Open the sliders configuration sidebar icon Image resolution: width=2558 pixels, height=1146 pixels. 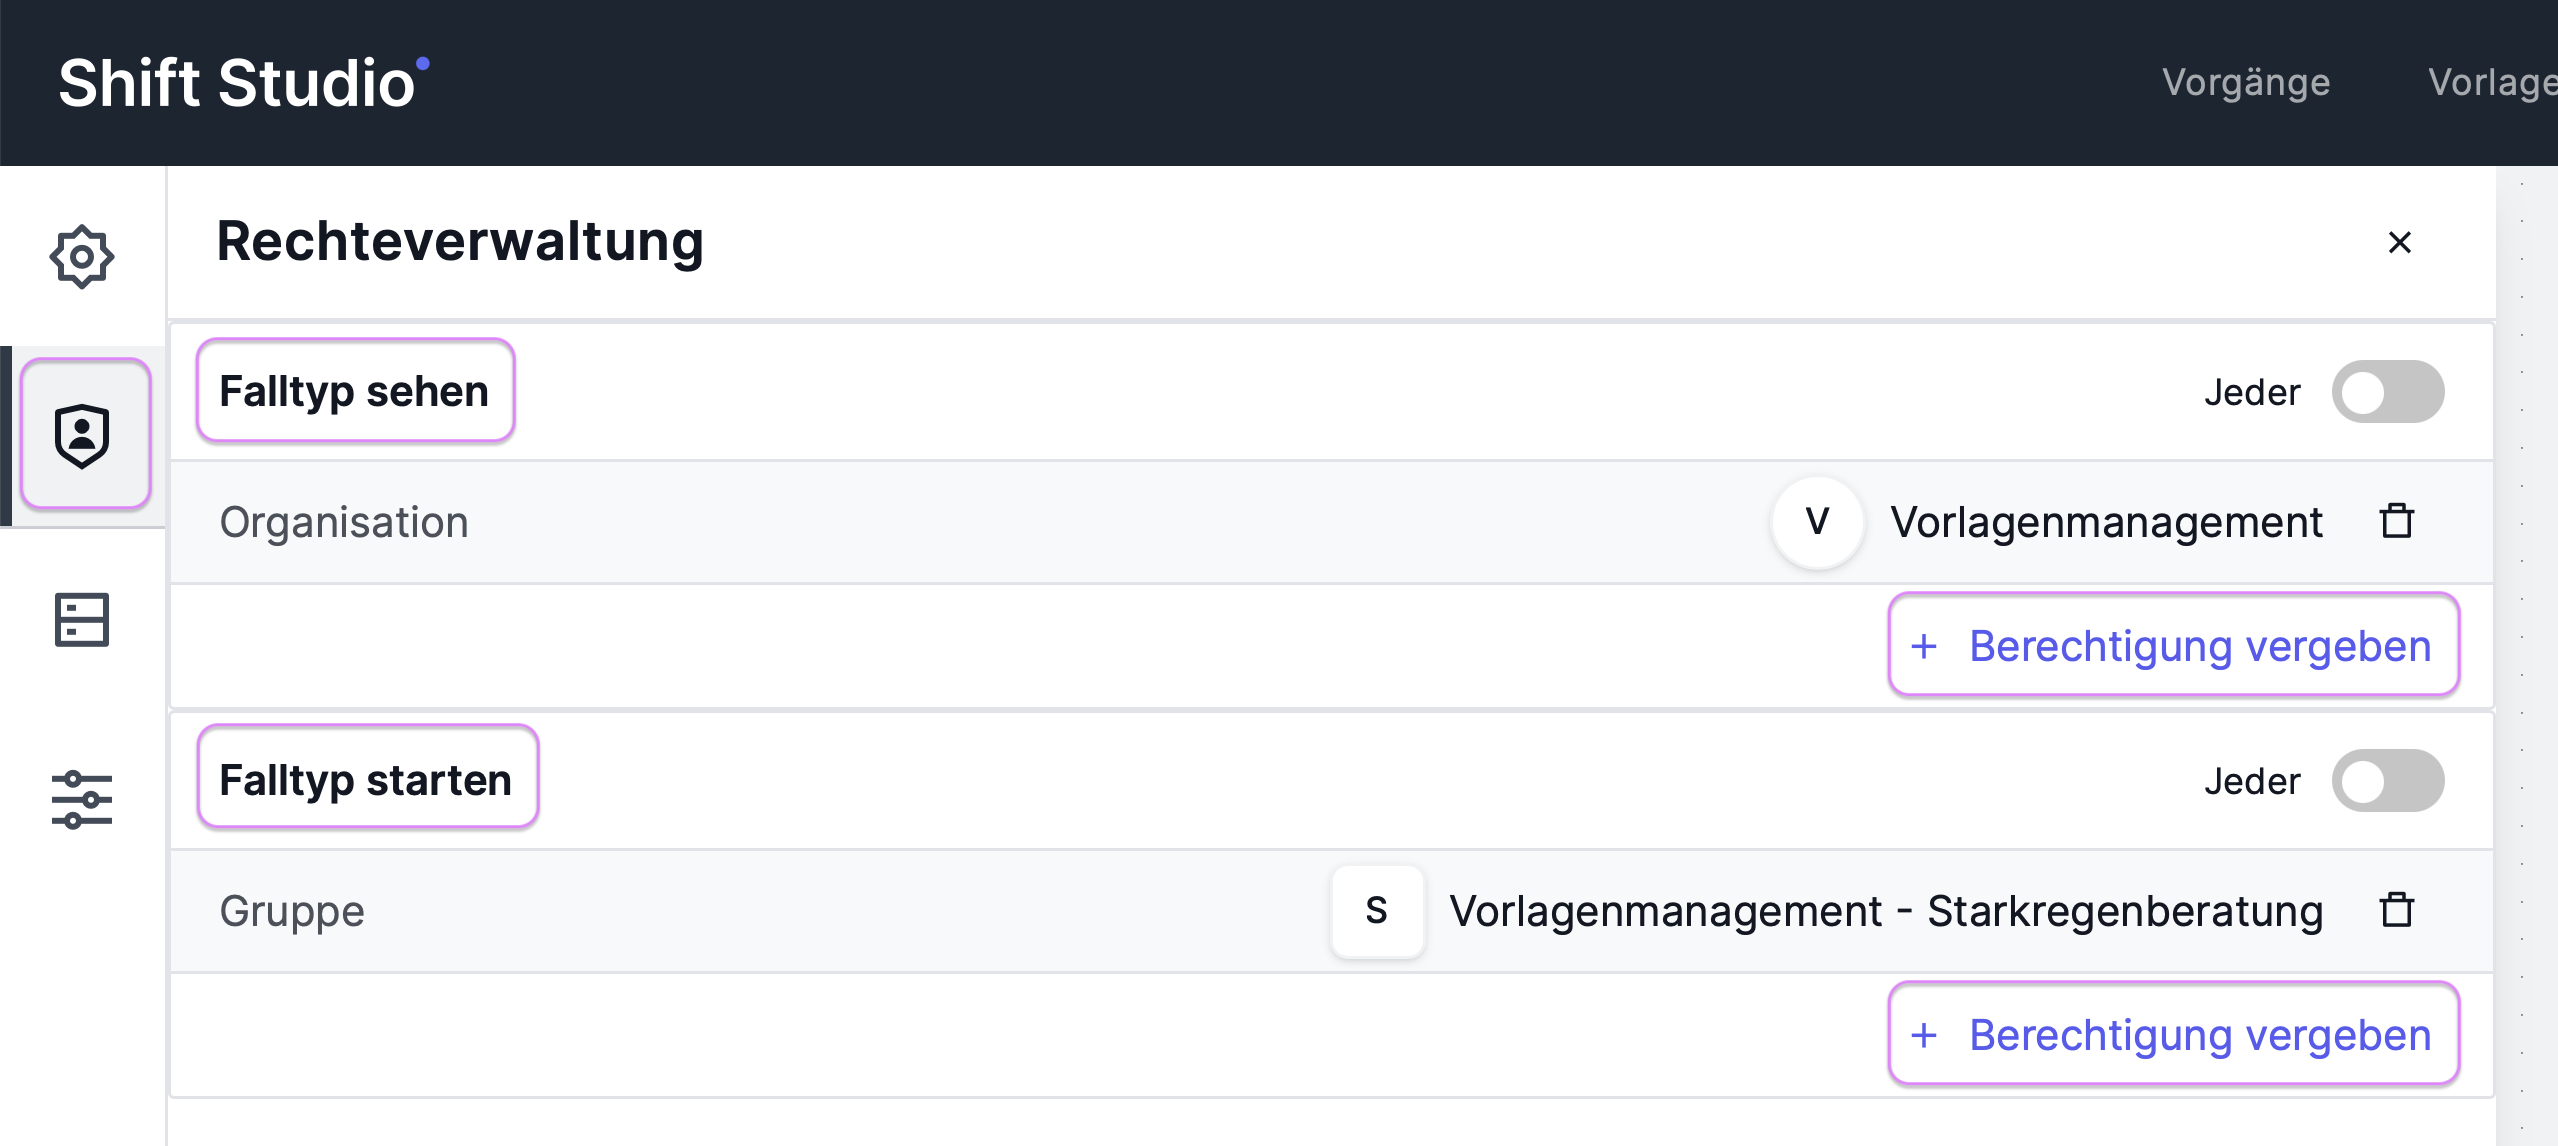(82, 799)
